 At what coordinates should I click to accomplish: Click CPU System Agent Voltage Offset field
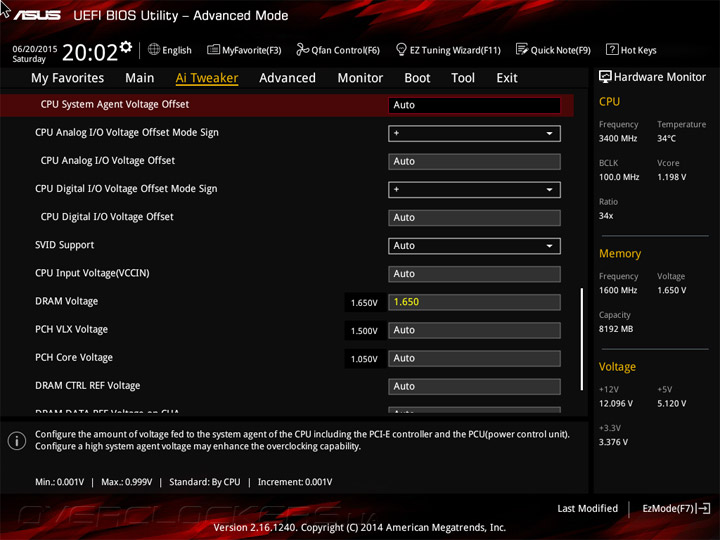(x=474, y=105)
